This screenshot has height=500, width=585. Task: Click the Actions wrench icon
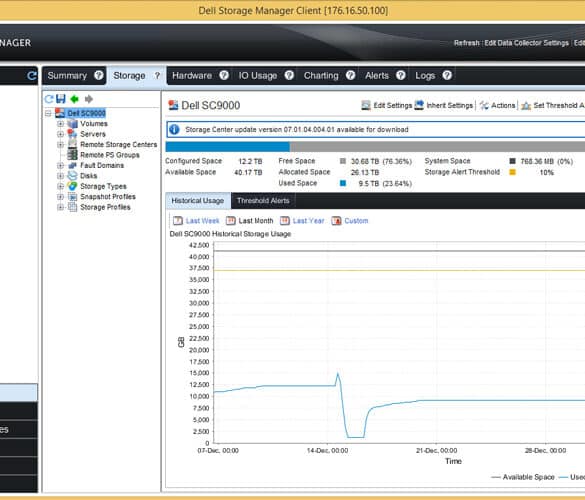[484, 106]
